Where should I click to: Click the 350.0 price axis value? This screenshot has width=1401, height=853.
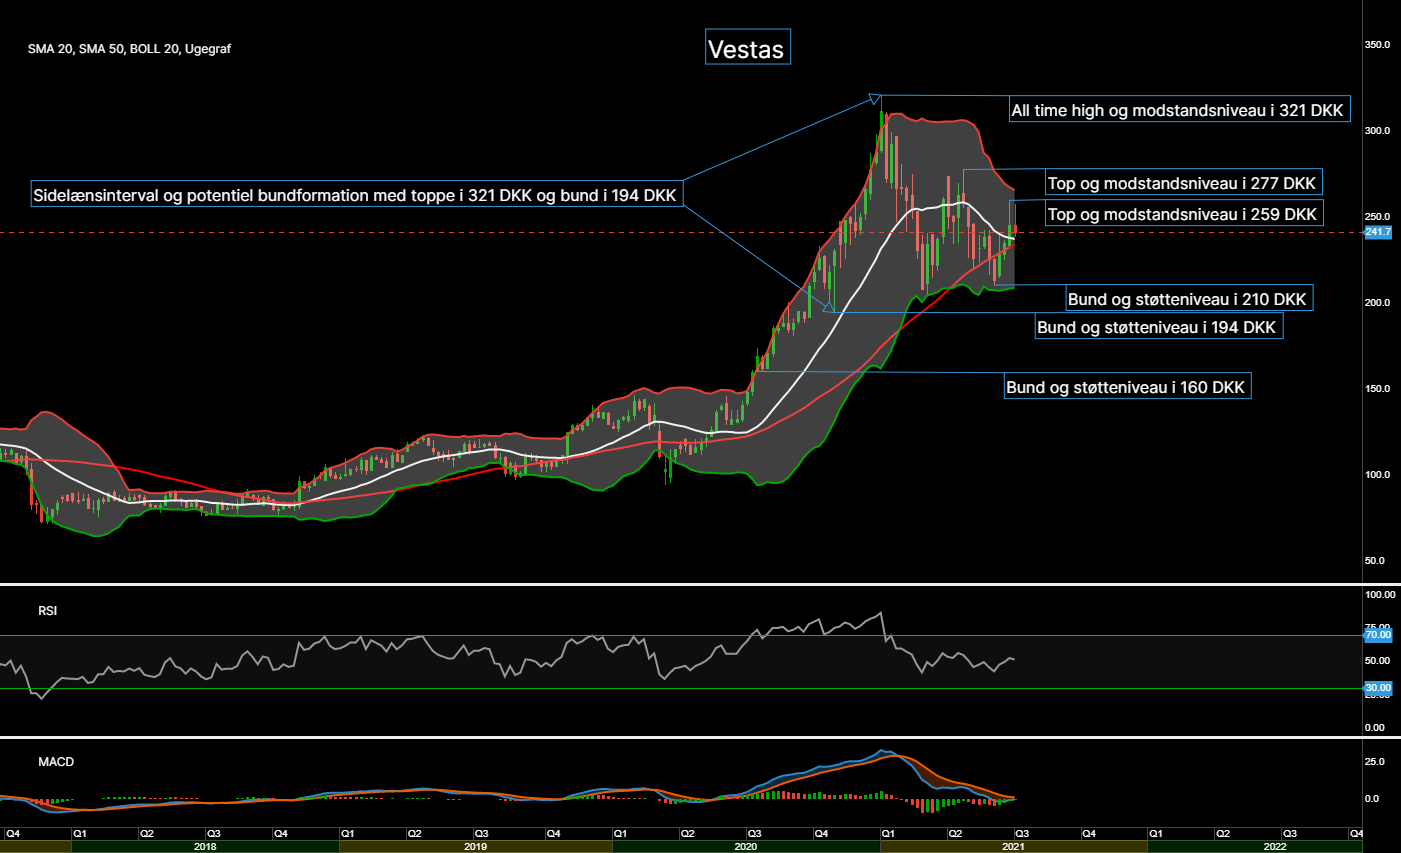click(x=1378, y=45)
